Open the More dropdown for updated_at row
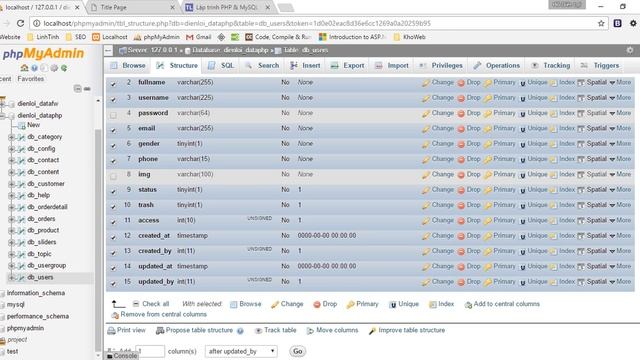This screenshot has width=640, height=360. (620, 266)
